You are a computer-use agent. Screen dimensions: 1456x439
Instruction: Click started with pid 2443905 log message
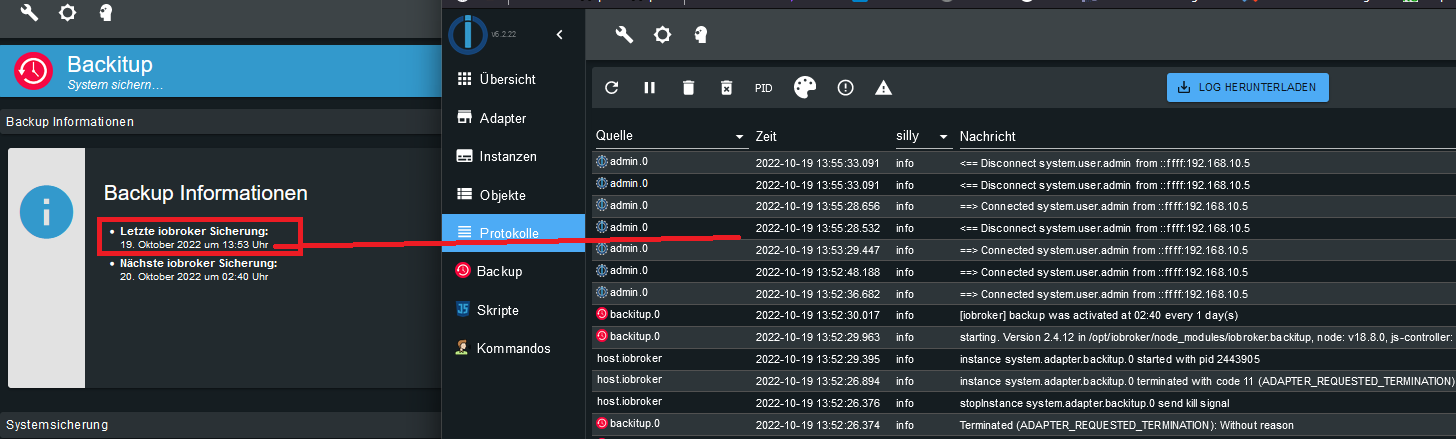pos(1109,358)
